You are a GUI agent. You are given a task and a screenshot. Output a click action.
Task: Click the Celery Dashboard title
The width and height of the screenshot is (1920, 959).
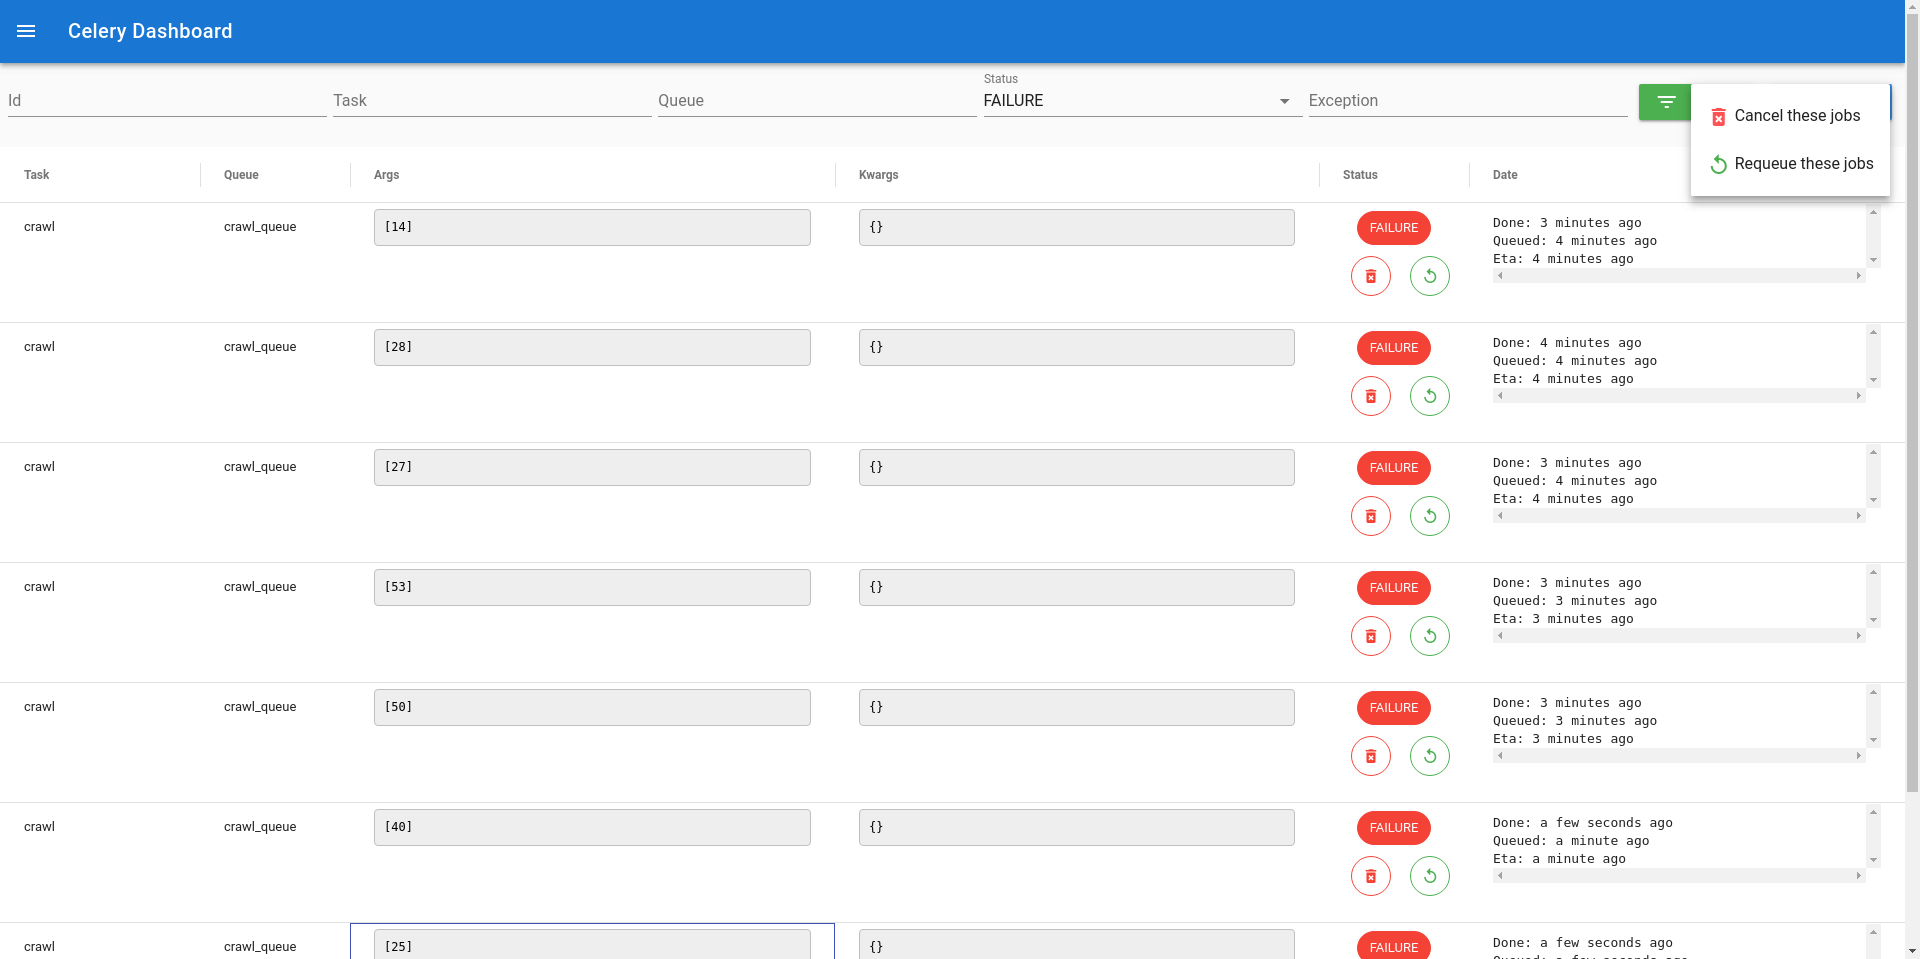pos(150,31)
